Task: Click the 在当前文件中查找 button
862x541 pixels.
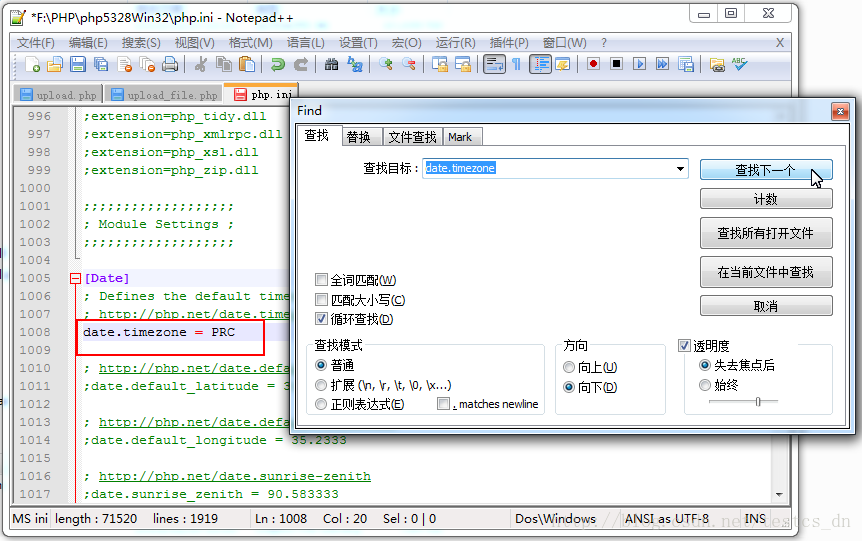Action: (766, 272)
